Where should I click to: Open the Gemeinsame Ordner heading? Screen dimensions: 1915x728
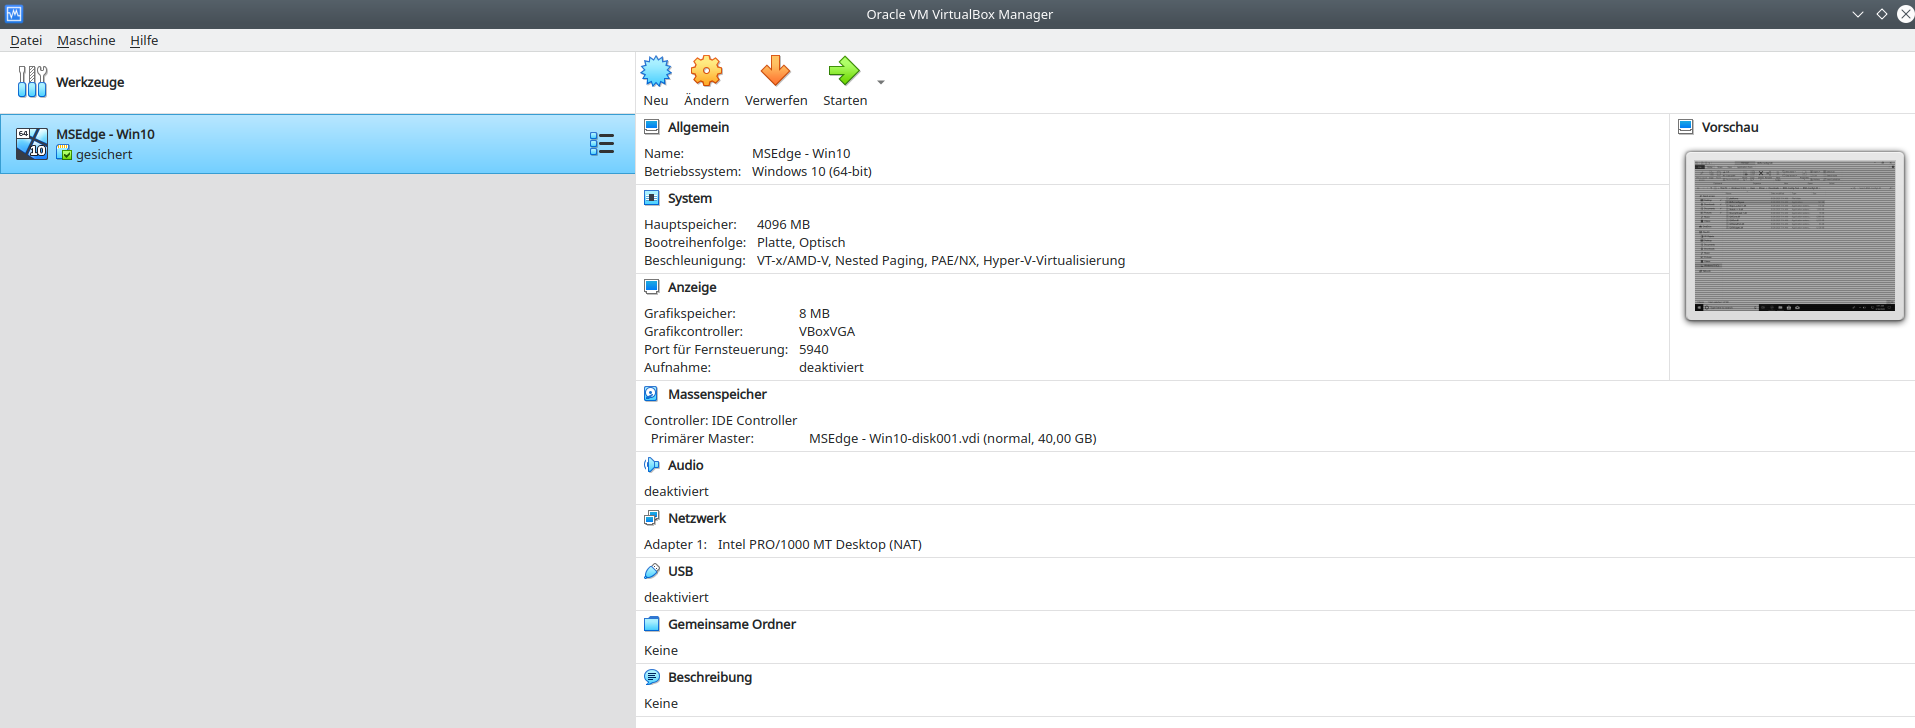coord(731,624)
